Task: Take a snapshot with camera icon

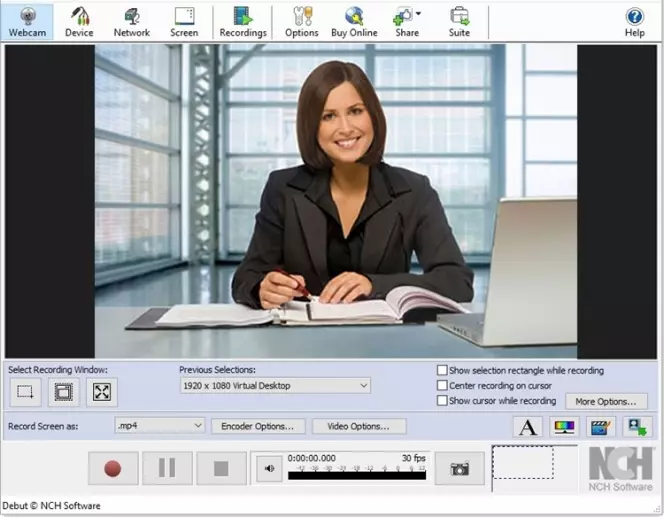Action: point(459,468)
